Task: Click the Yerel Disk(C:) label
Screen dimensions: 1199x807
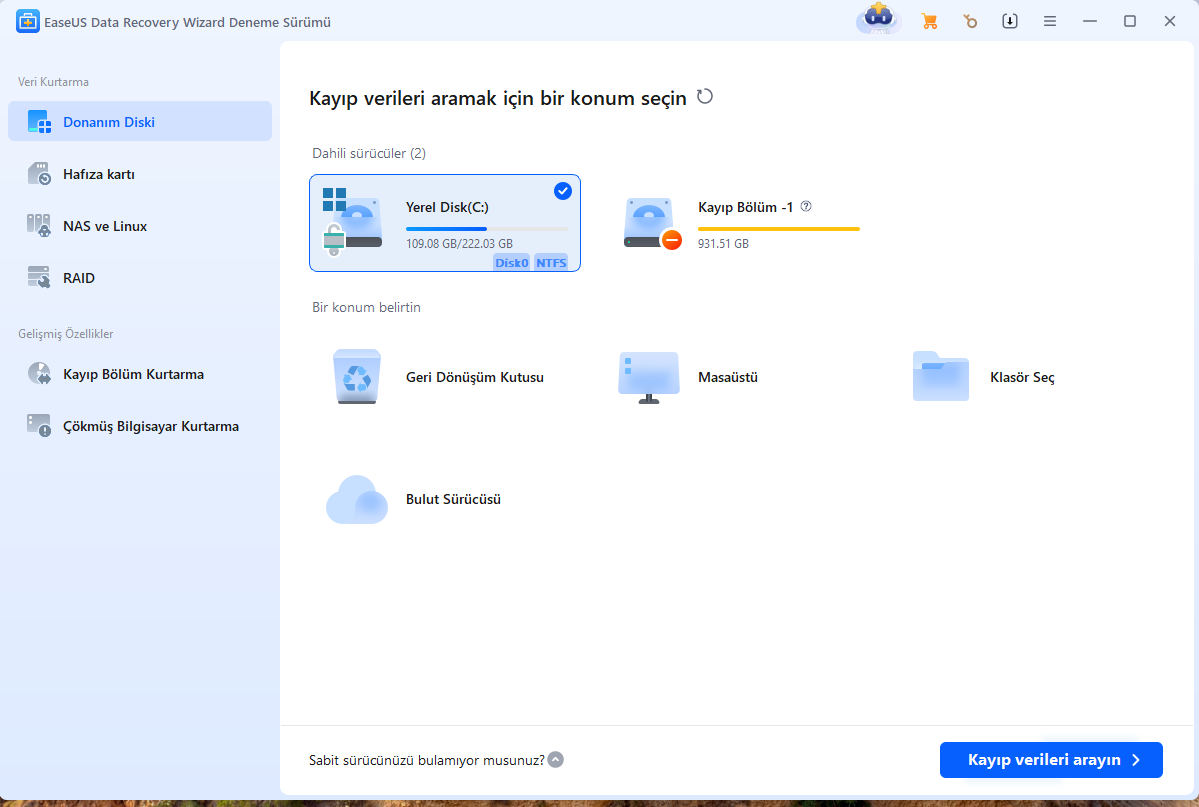Action: tap(447, 207)
